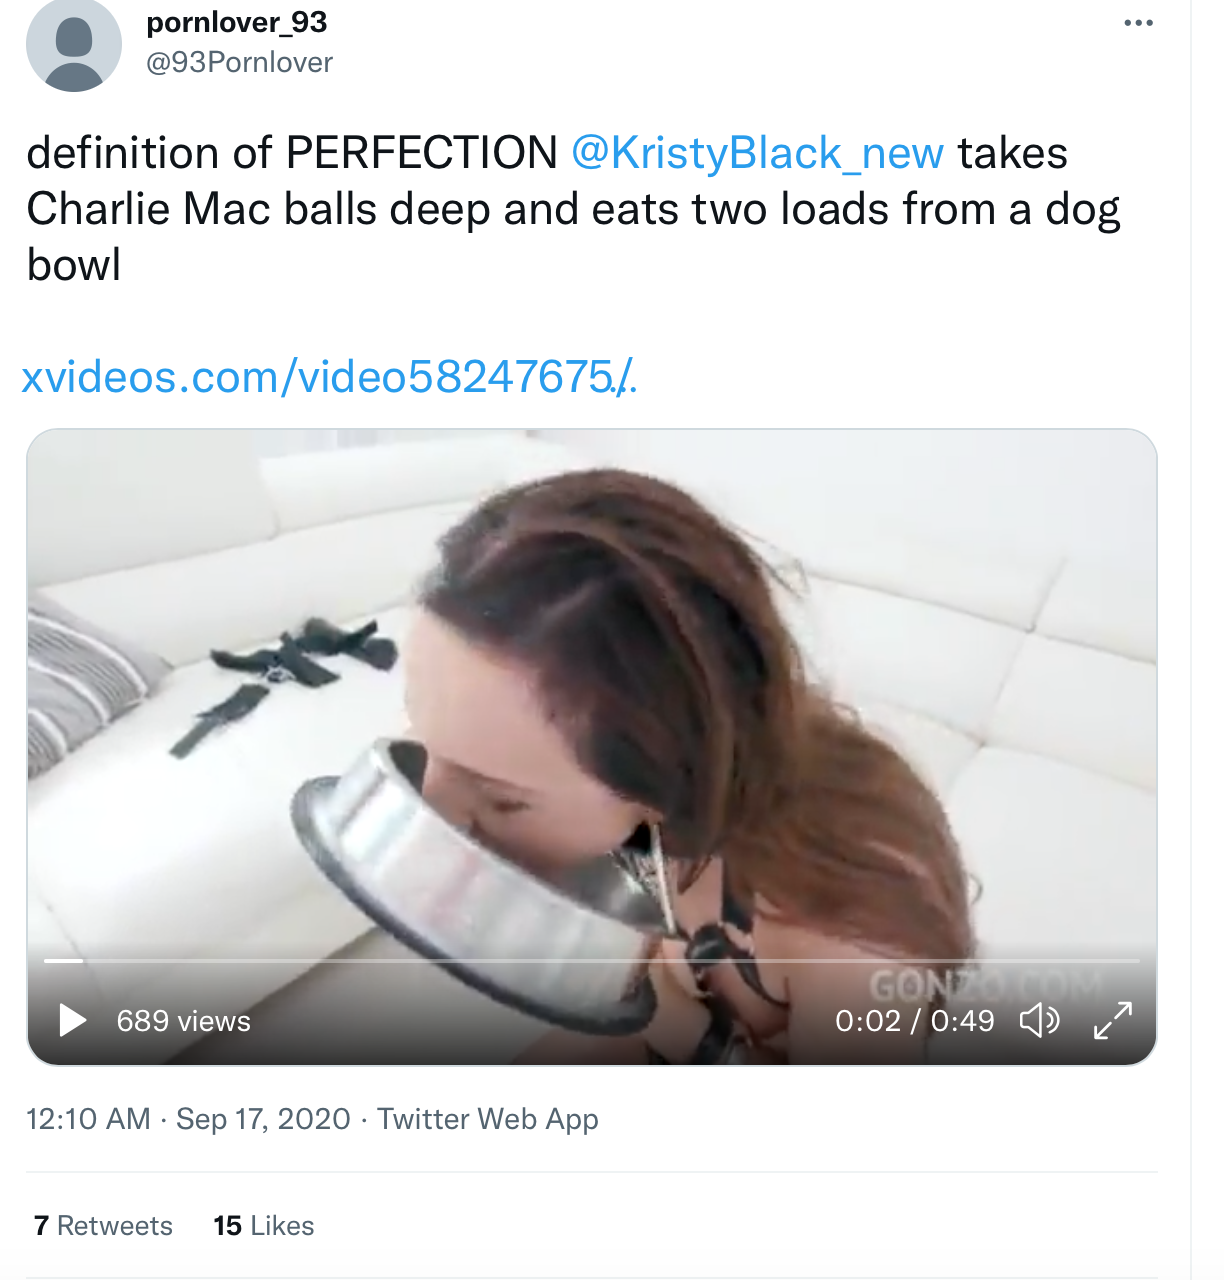The width and height of the screenshot is (1224, 1280).
Task: Enter fullscreen using the expand arrows icon
Action: tap(1113, 1021)
